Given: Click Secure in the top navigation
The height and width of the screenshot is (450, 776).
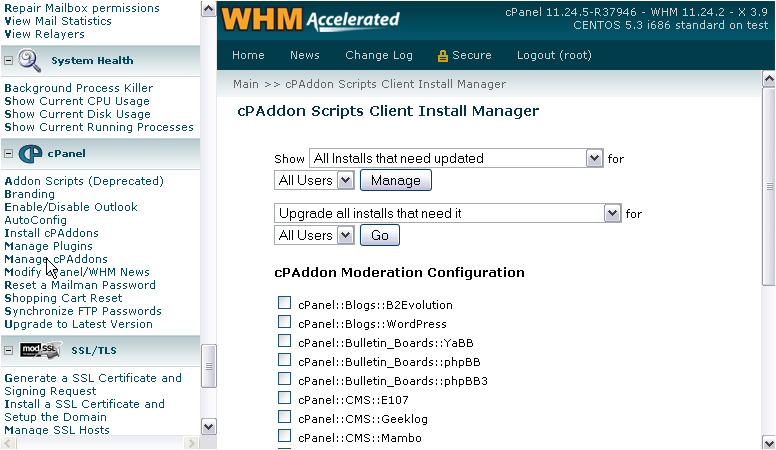Looking at the screenshot, I should pos(472,55).
